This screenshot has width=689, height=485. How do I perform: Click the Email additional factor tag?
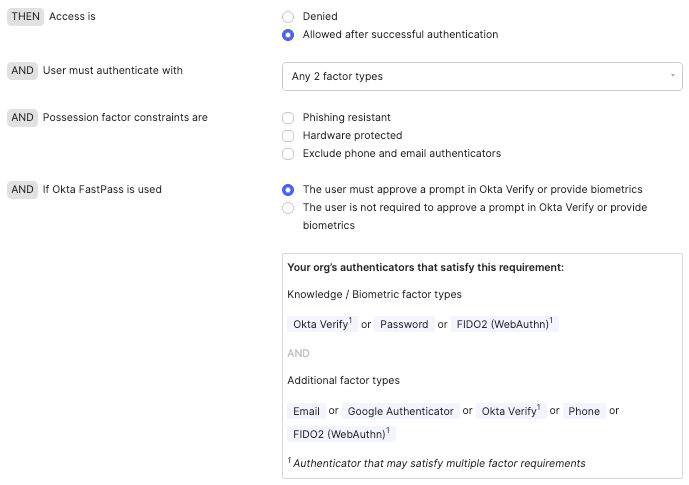(x=306, y=411)
